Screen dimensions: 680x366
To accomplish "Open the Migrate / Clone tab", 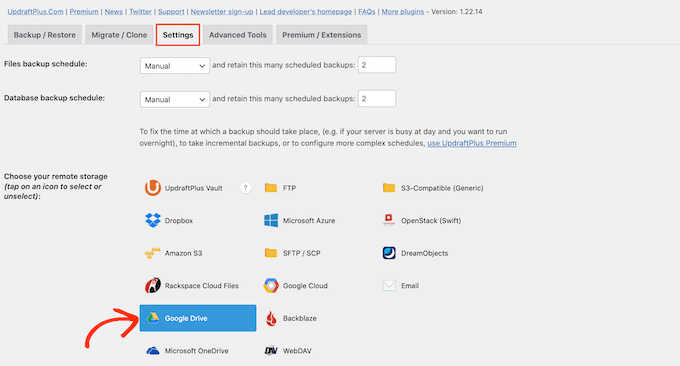I will point(119,35).
